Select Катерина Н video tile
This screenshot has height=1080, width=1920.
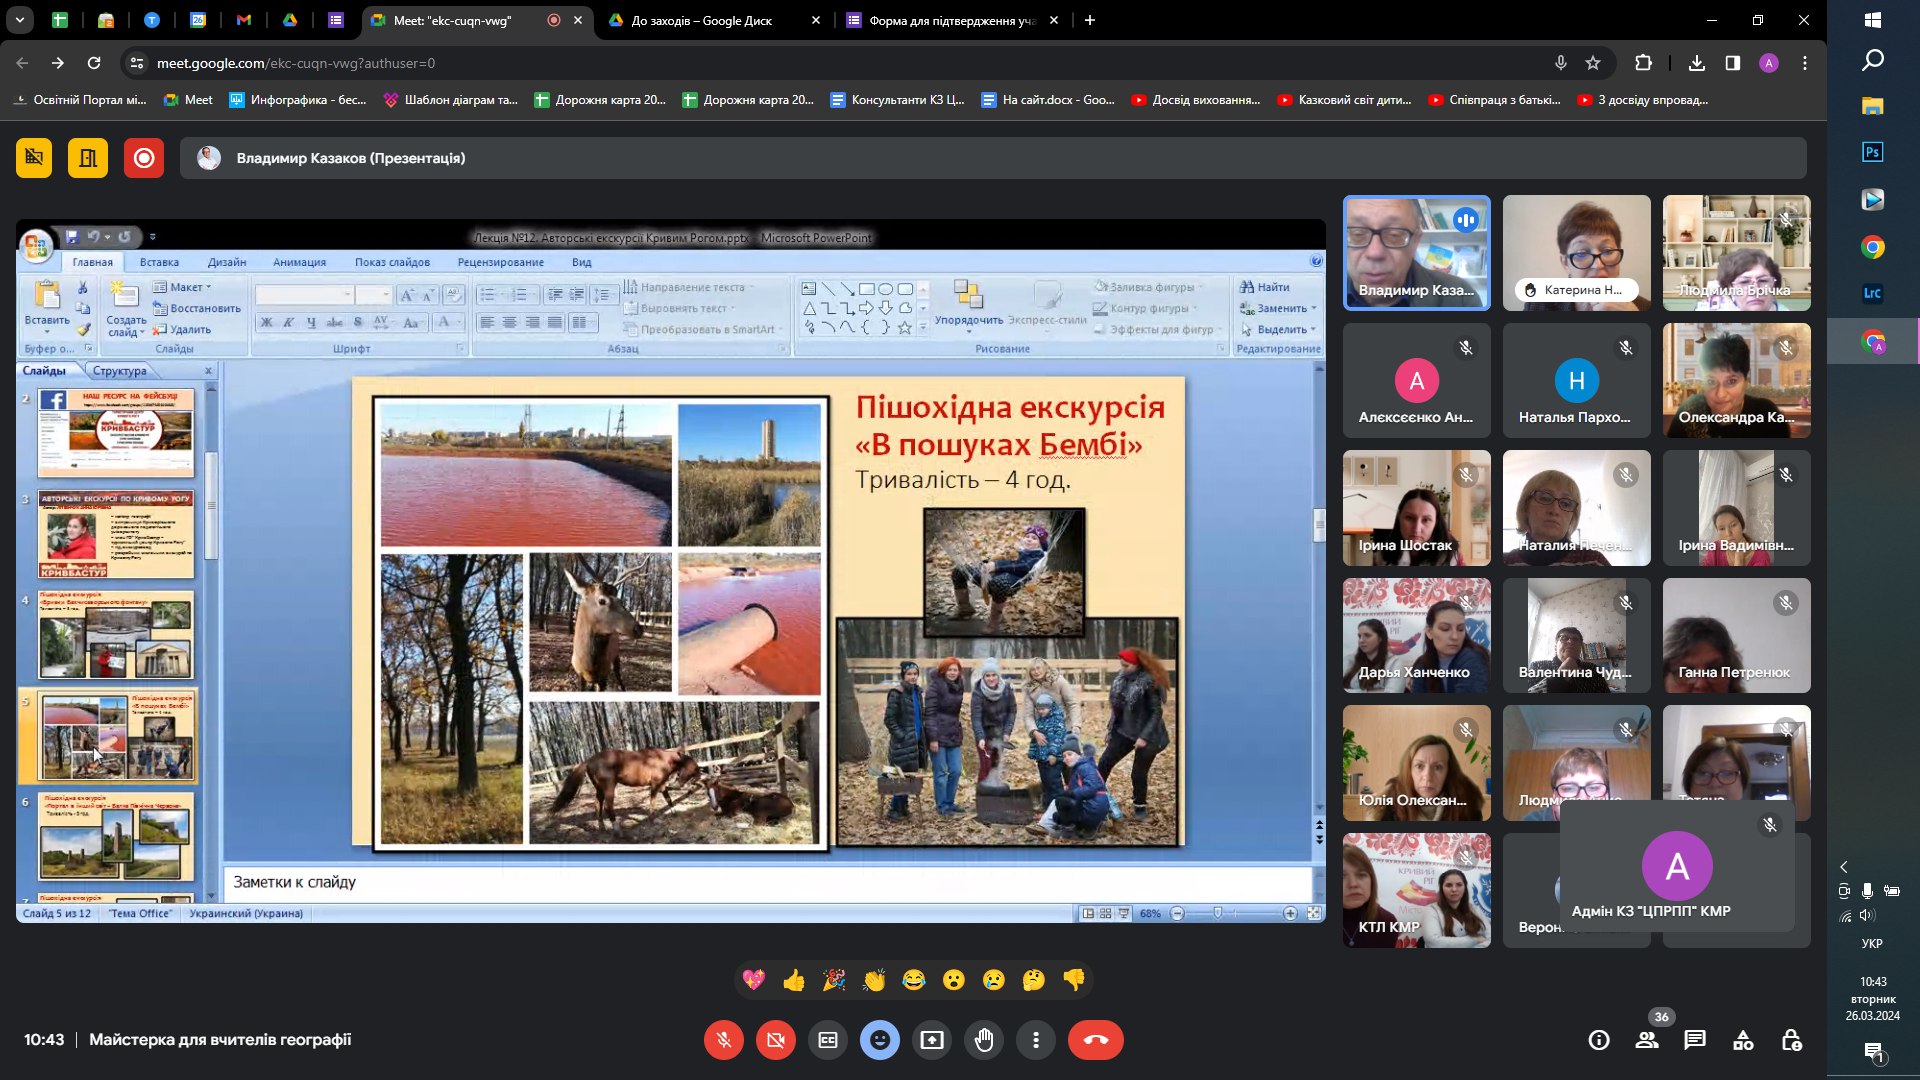pos(1576,253)
